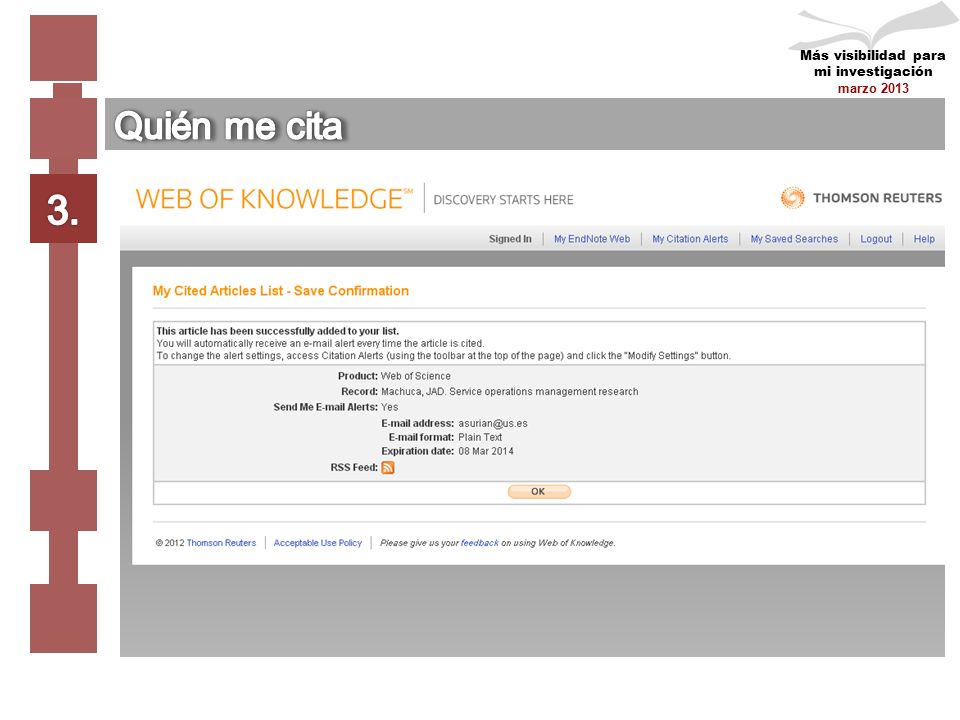The height and width of the screenshot is (720, 960).
Task: Open My EndNote Web link
Action: point(592,239)
